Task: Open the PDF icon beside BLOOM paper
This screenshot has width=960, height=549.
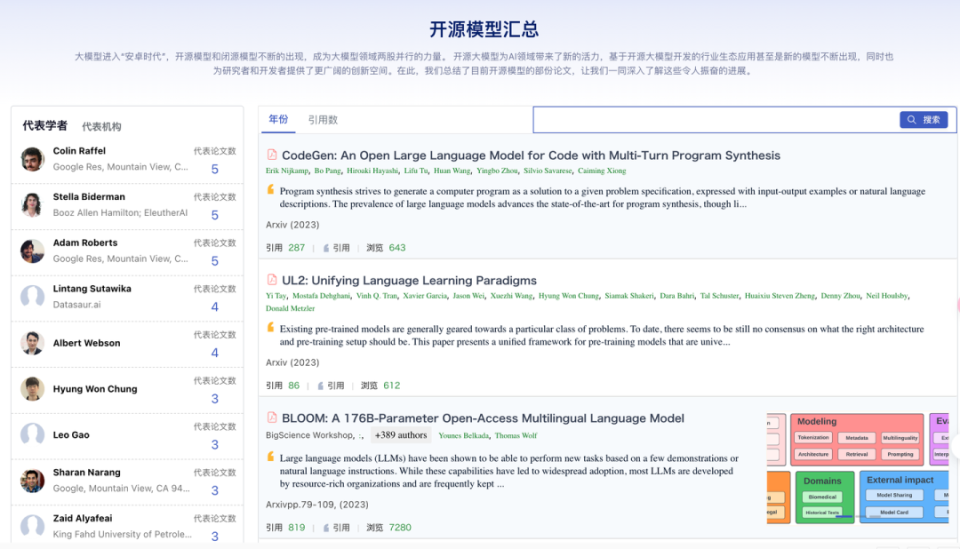Action: (x=272, y=417)
